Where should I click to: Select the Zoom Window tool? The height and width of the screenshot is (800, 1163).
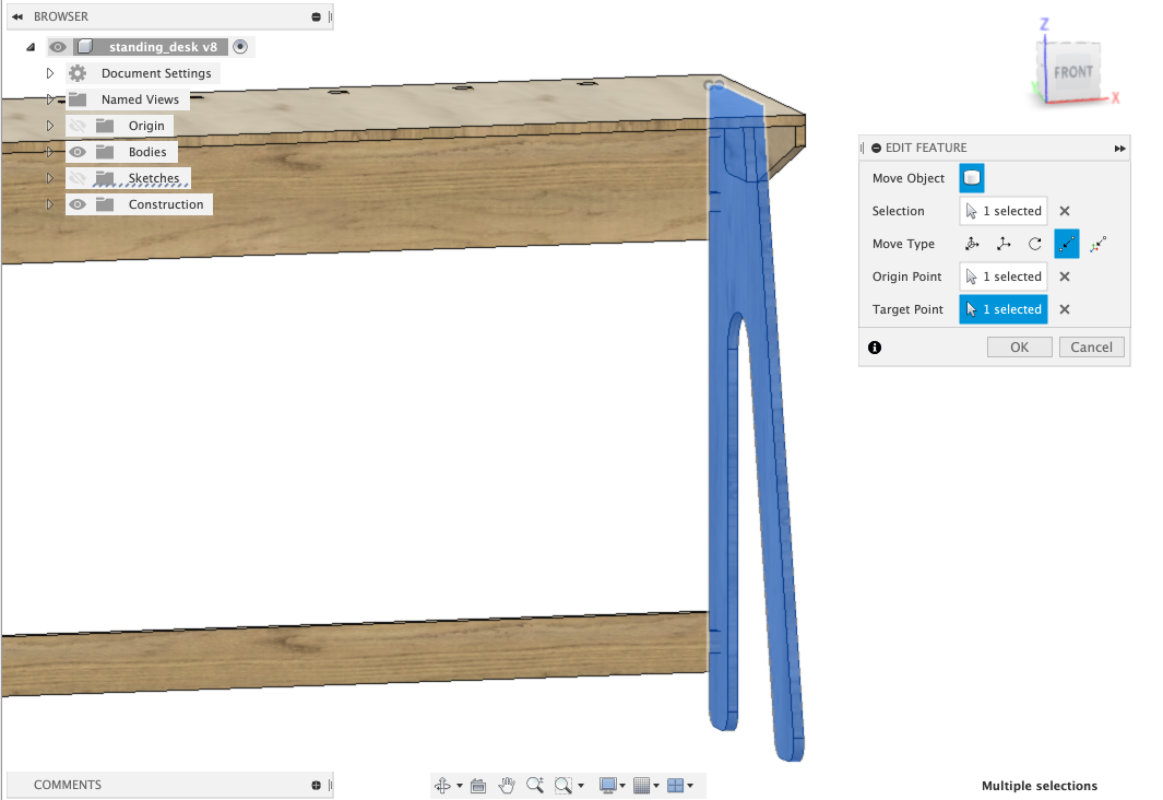pyautogui.click(x=563, y=785)
